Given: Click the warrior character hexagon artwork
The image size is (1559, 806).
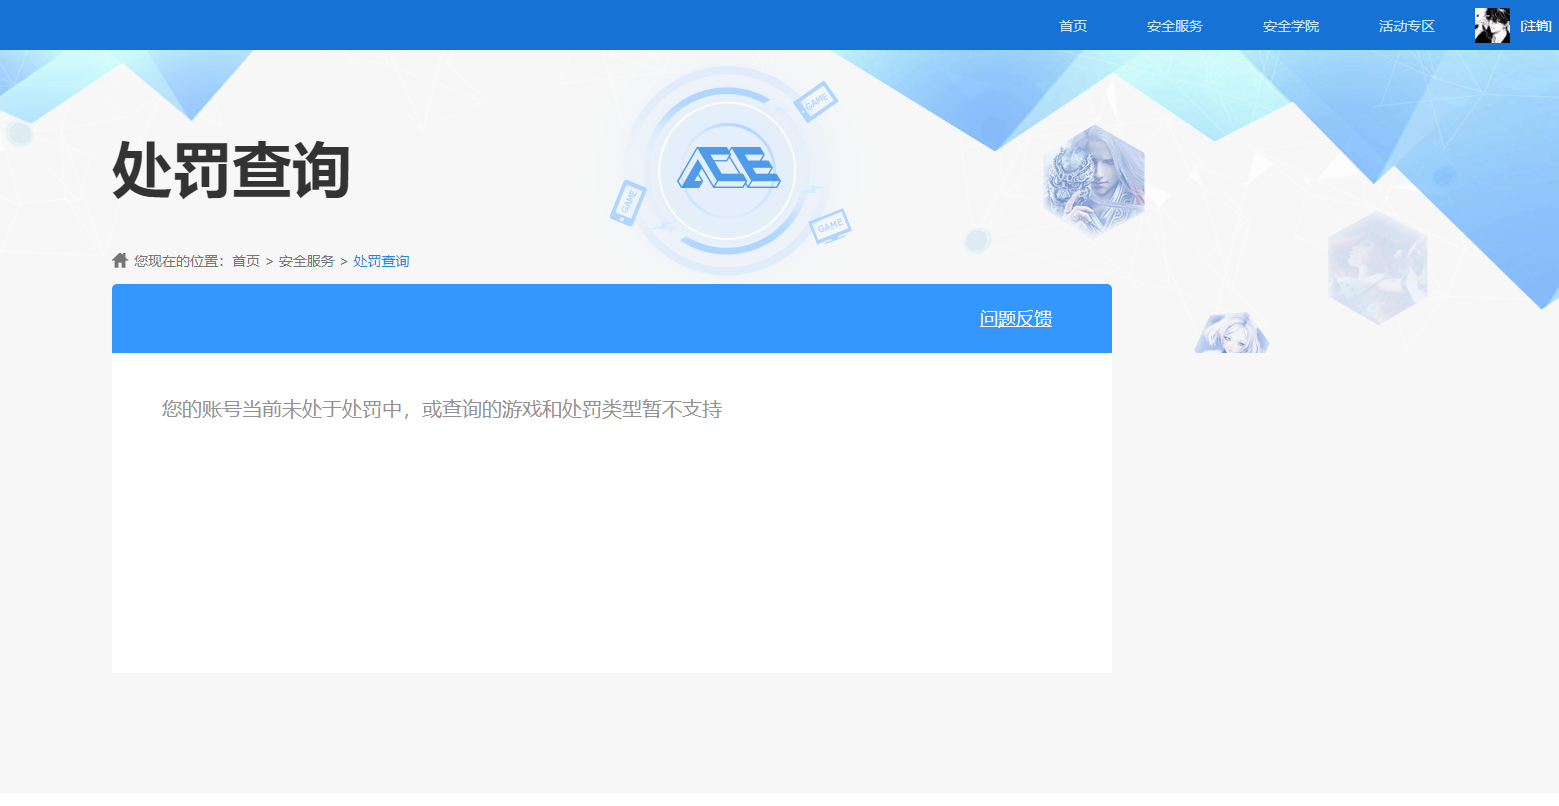Looking at the screenshot, I should click(1094, 180).
